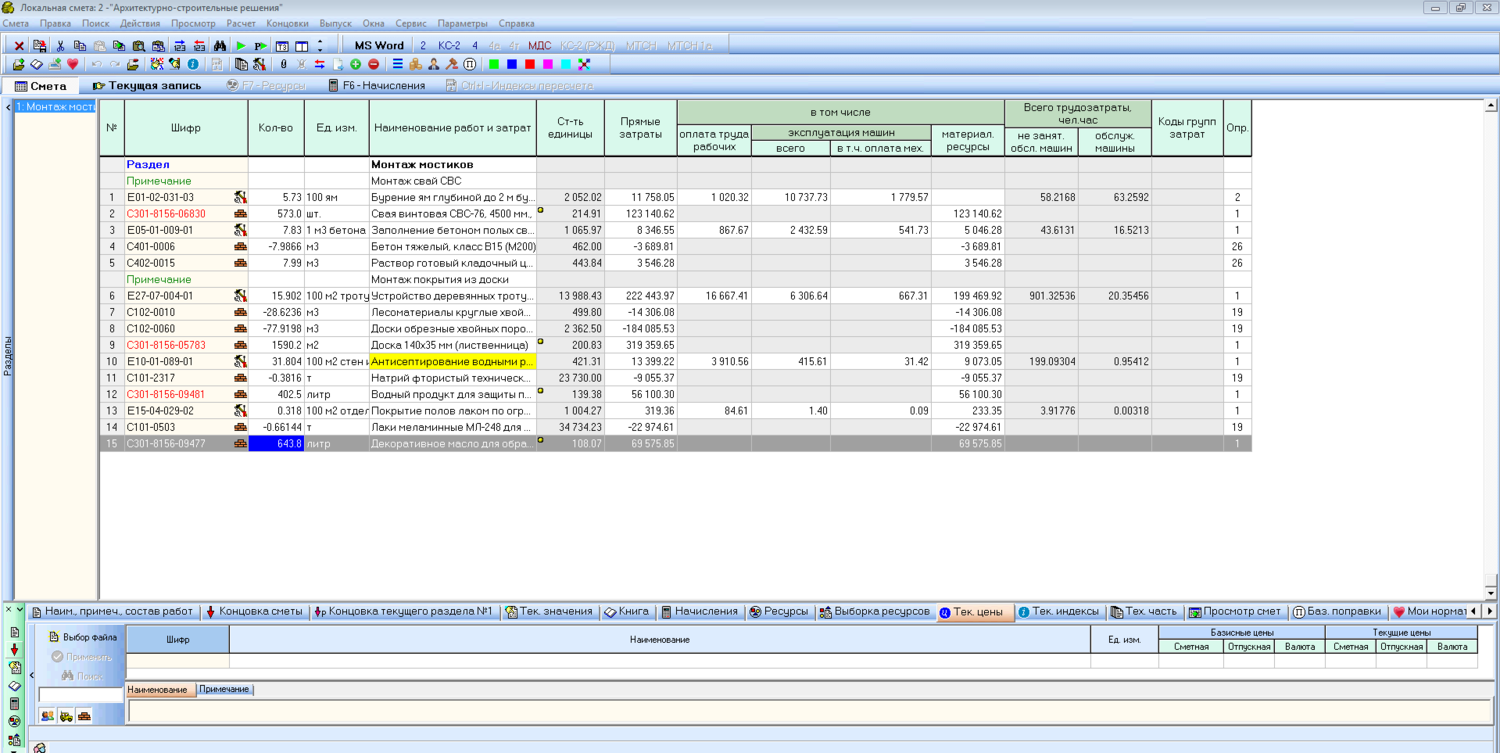Switch to the Текущая запись tab

(x=146, y=86)
